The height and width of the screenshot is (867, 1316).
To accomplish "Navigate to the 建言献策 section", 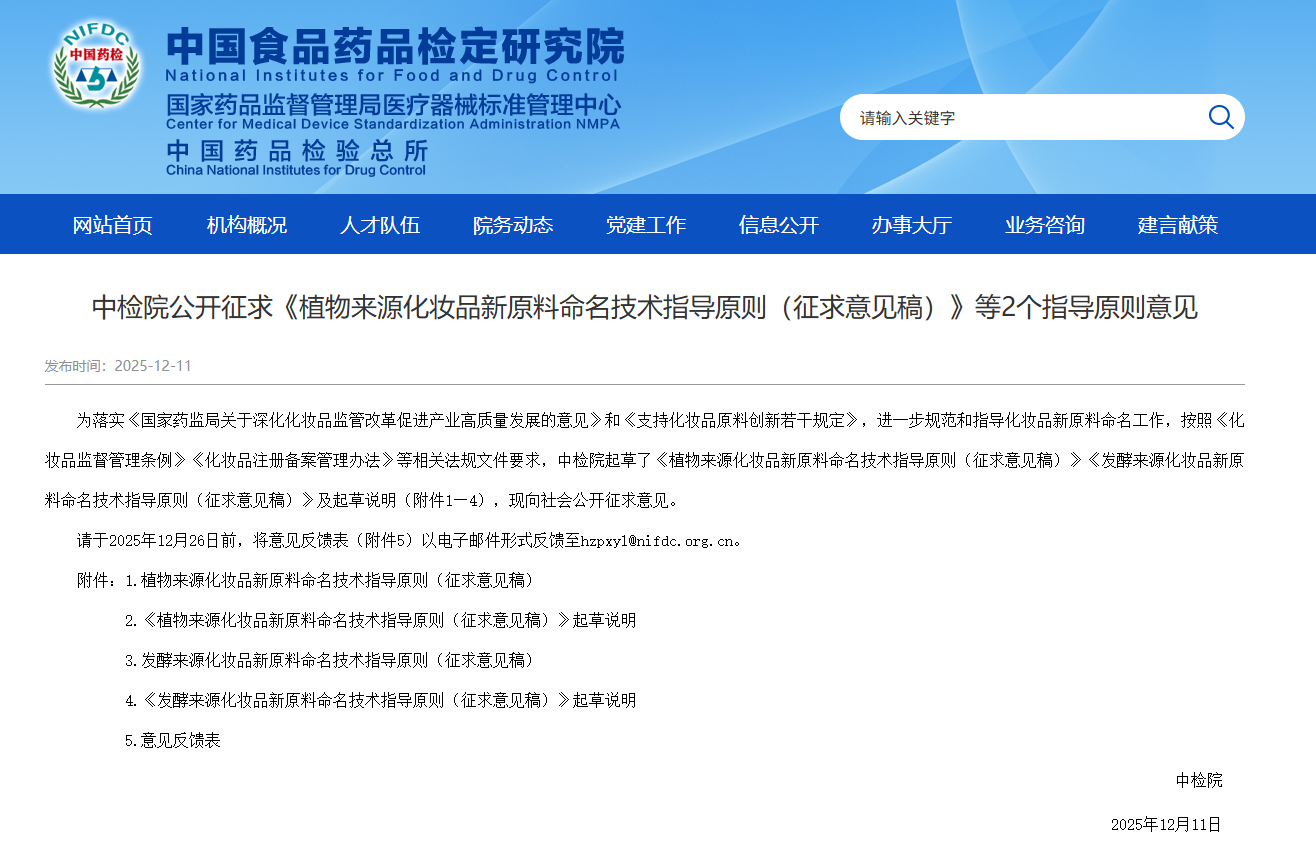I will [x=1177, y=225].
